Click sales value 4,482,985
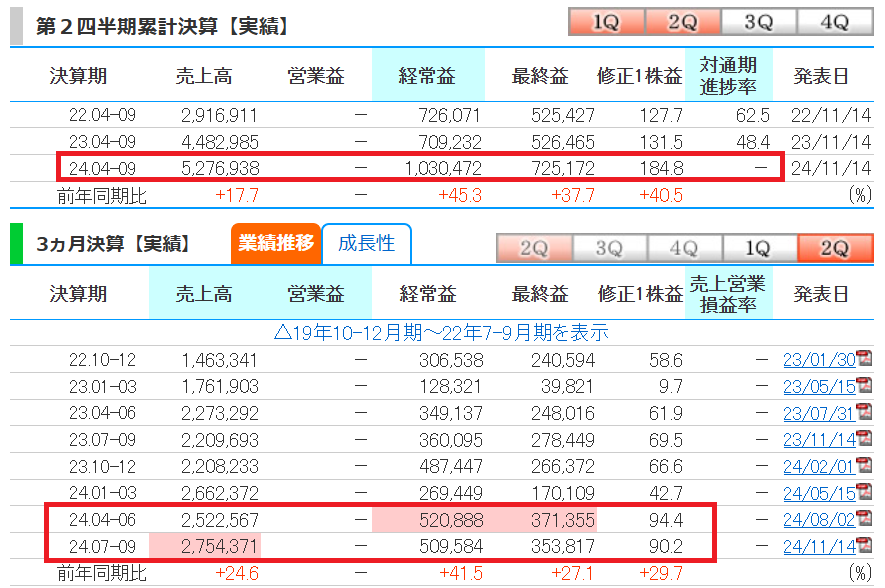Viewport: 885px width, 588px height. click(220, 142)
